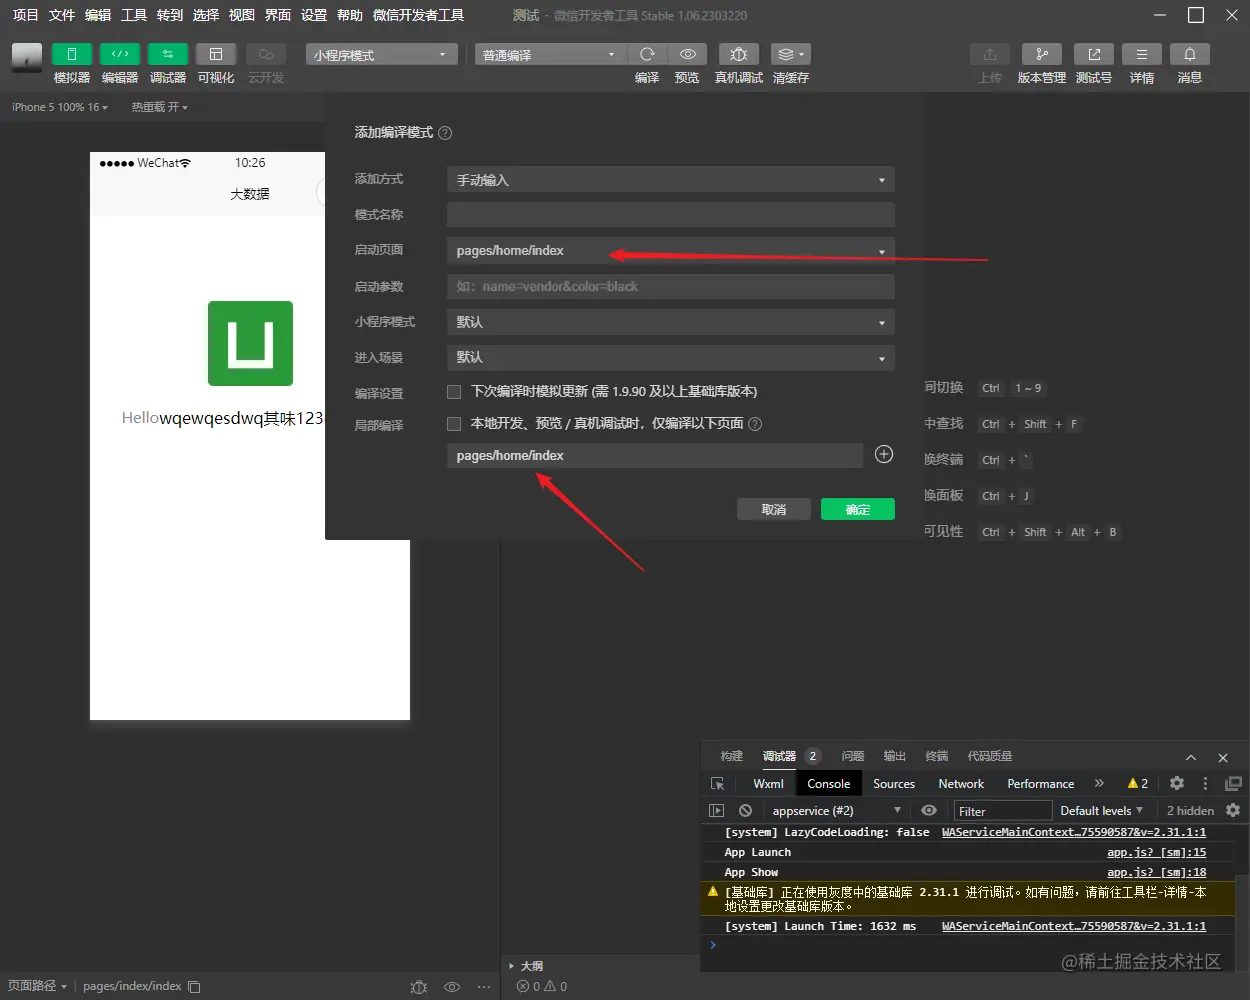Open the 模拟器 (Simulator) panel
Screen dimensions: 1250x1000
(70, 63)
